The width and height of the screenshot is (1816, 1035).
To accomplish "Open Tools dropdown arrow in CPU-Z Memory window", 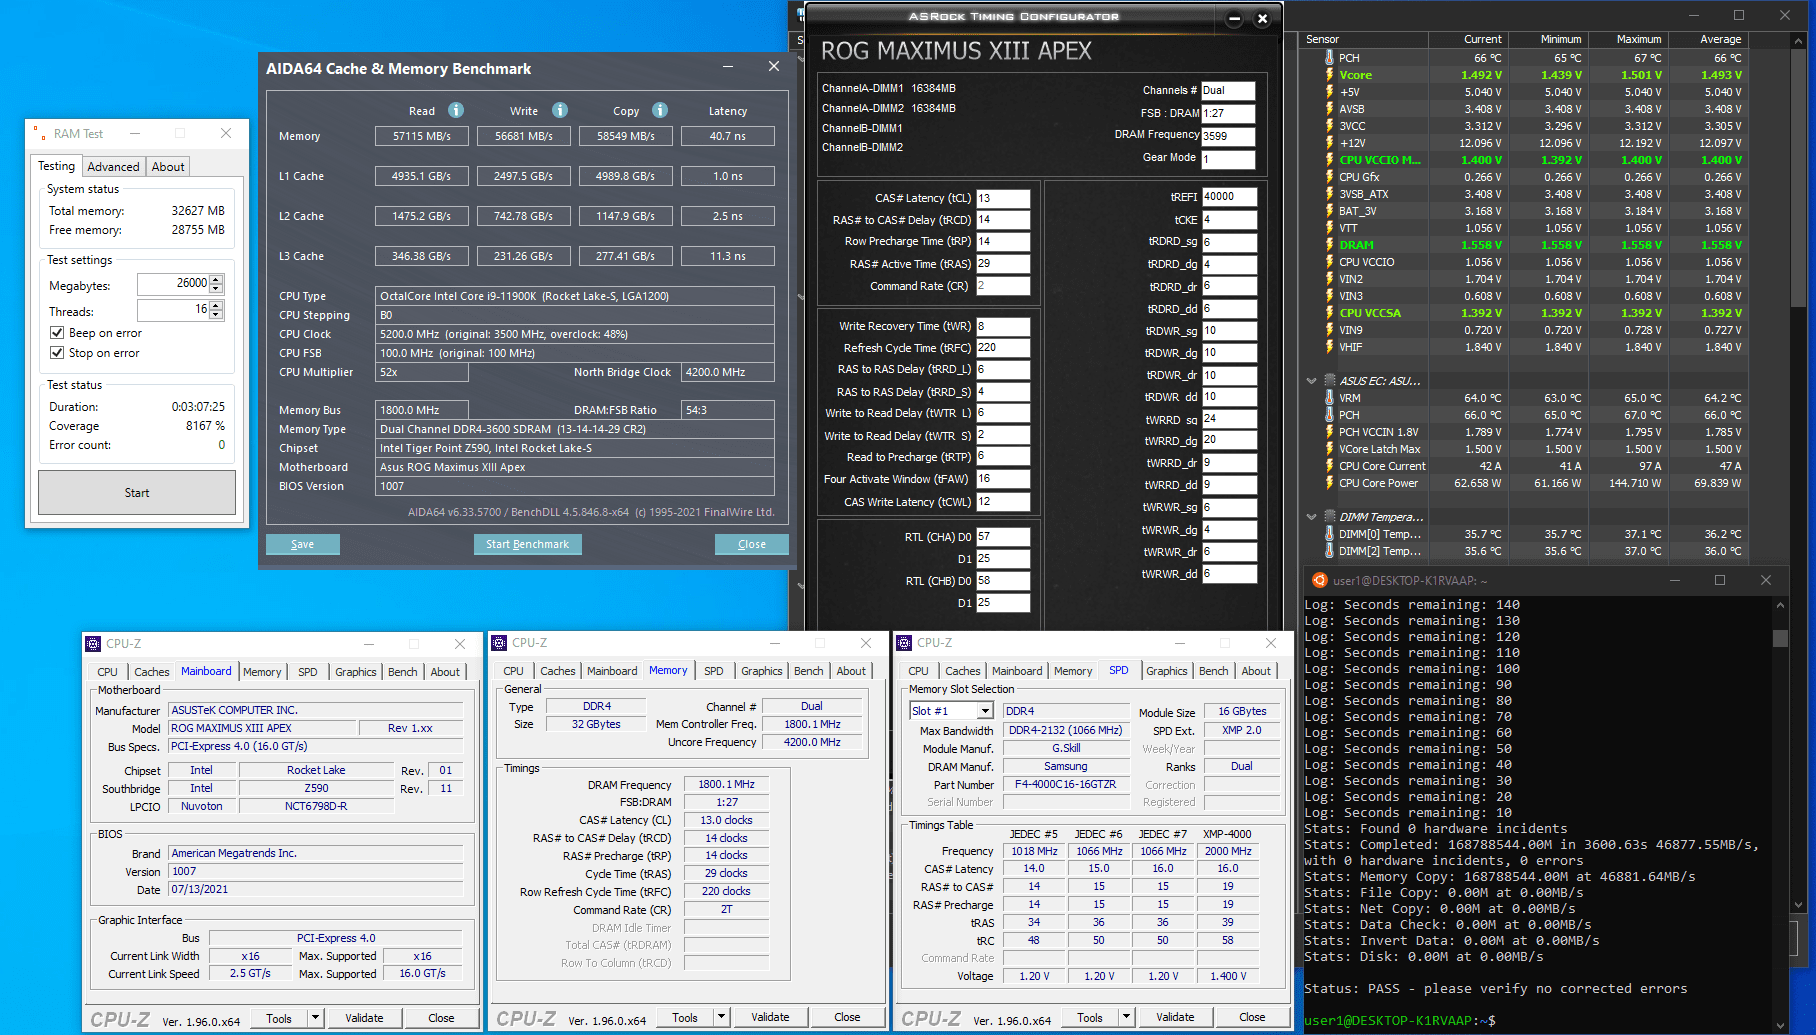I will [721, 1018].
